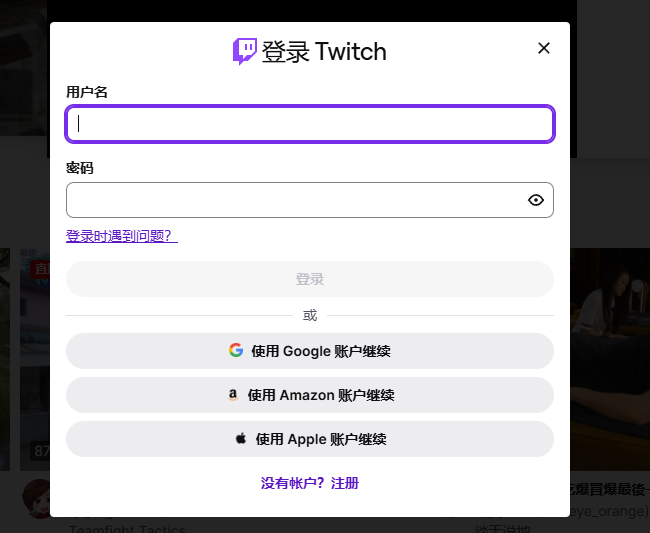Click the 密码 field label

pos(80,168)
